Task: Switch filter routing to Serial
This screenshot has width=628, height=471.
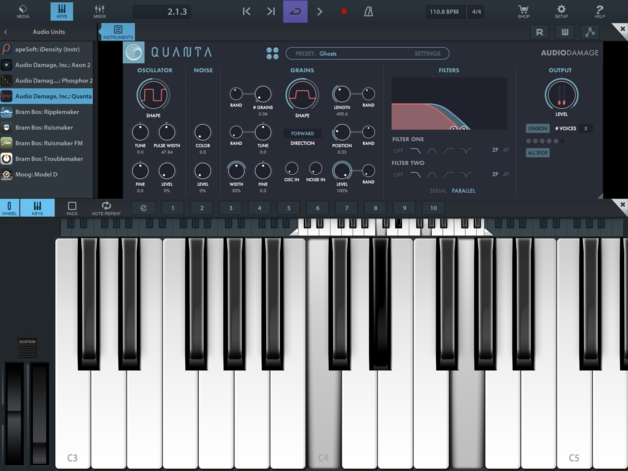Action: pyautogui.click(x=438, y=191)
